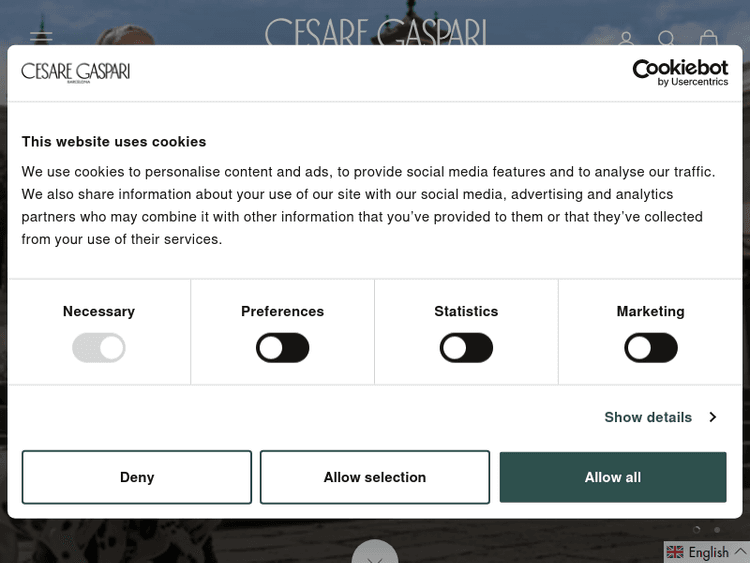Open the hamburger navigation menu
The height and width of the screenshot is (563, 750).
(41, 37)
